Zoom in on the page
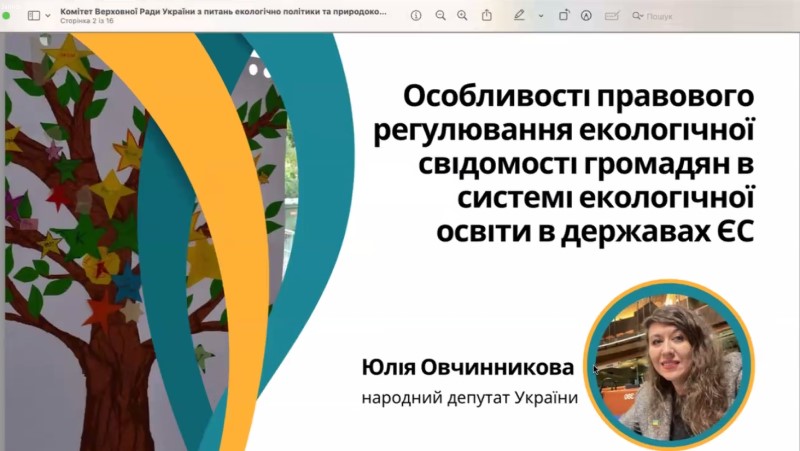The height and width of the screenshot is (451, 800). [x=462, y=15]
